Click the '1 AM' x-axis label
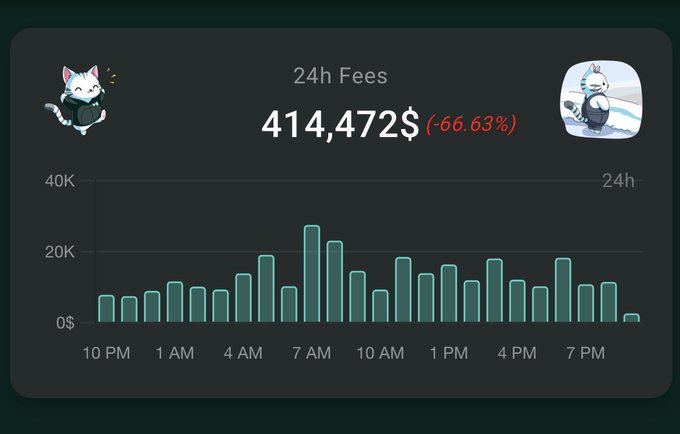 click(x=175, y=353)
